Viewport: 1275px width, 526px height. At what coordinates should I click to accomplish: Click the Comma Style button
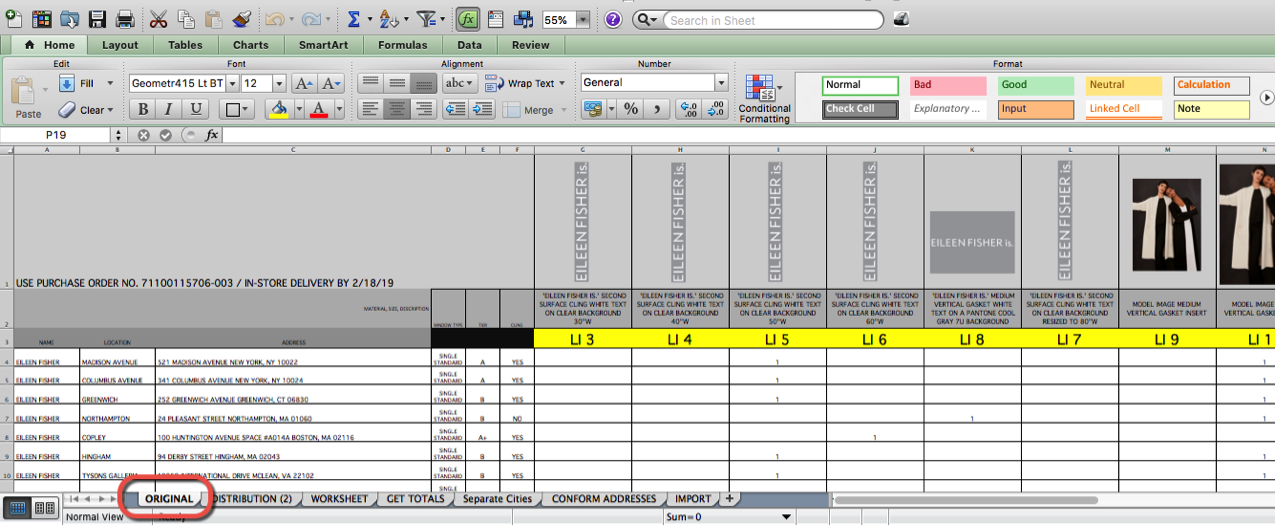tap(656, 110)
